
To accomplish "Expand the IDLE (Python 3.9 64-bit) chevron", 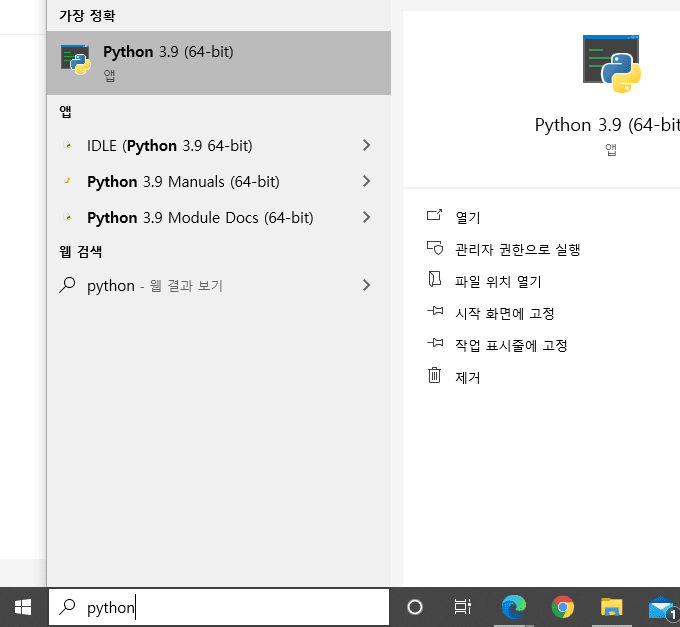I will (366, 145).
